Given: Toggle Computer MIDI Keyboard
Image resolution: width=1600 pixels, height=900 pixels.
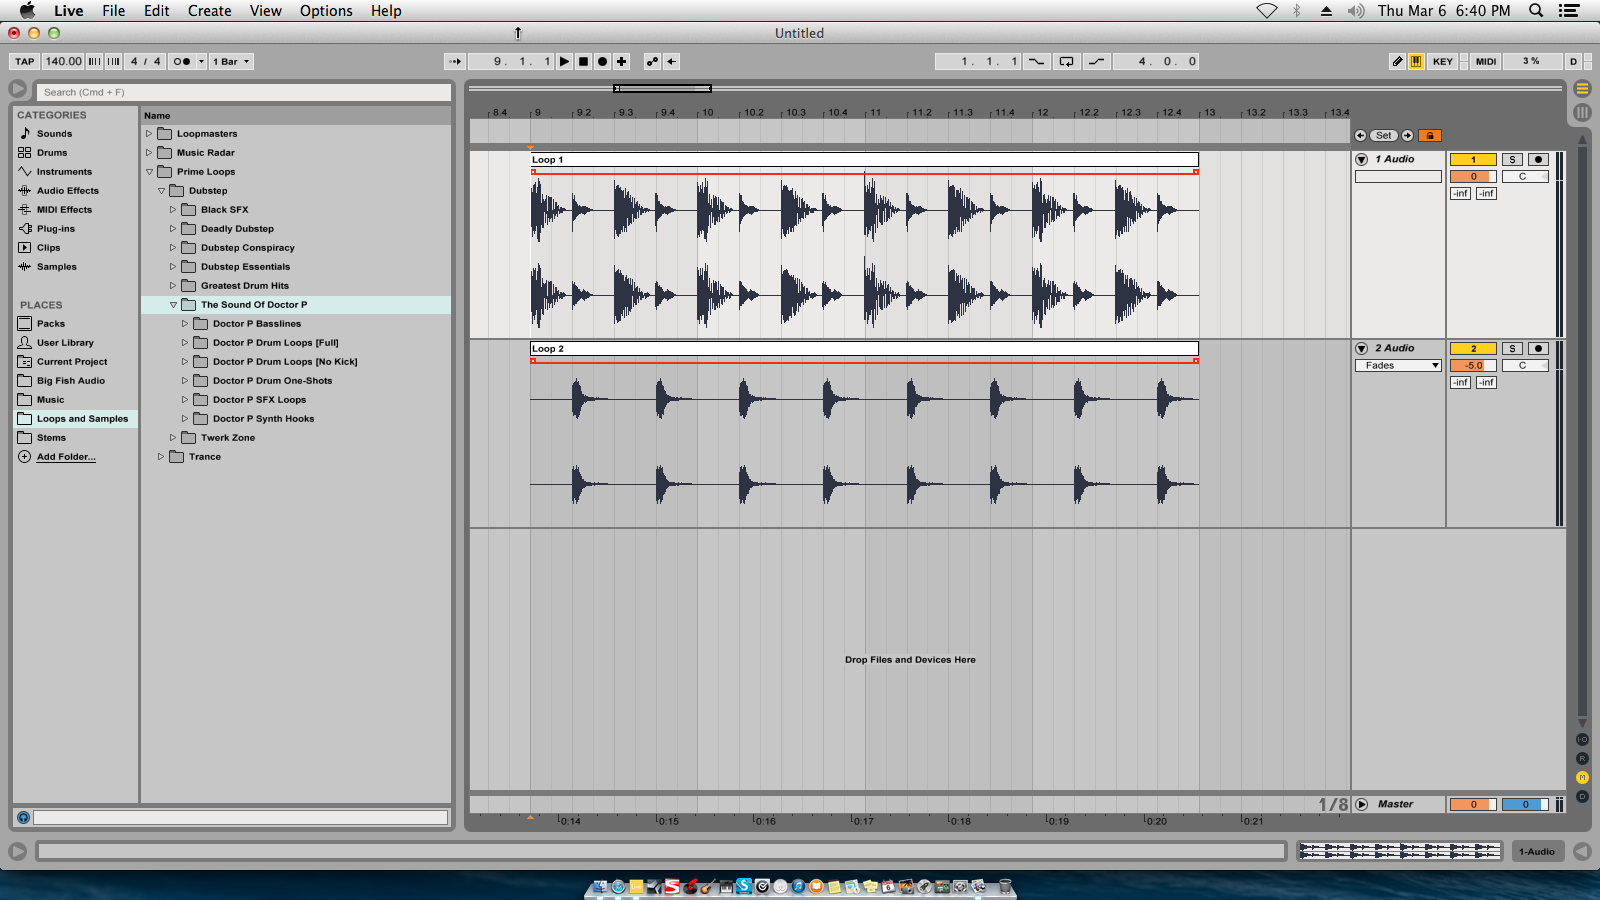Looking at the screenshot, I should click(x=1416, y=61).
